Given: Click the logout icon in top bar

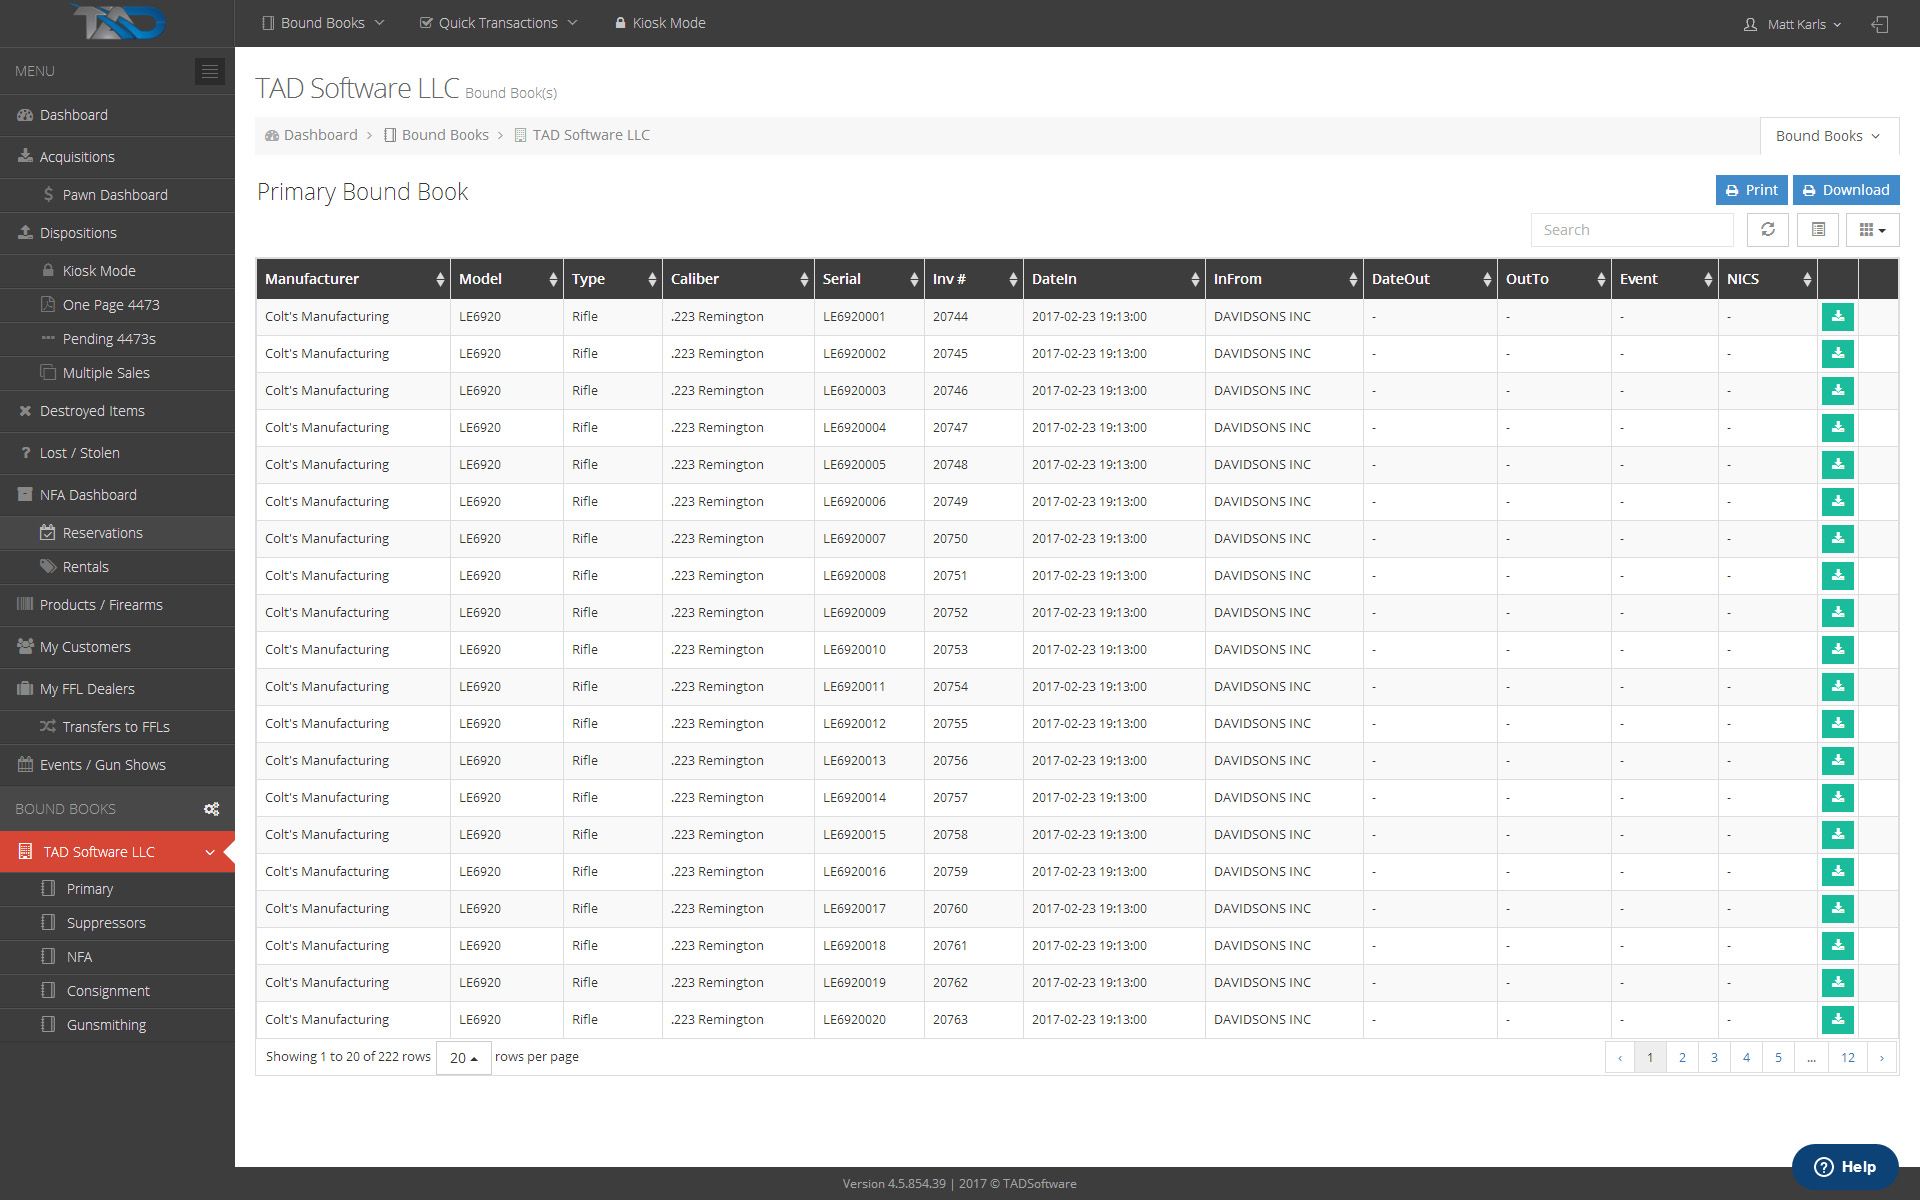Looking at the screenshot, I should coord(1880,24).
